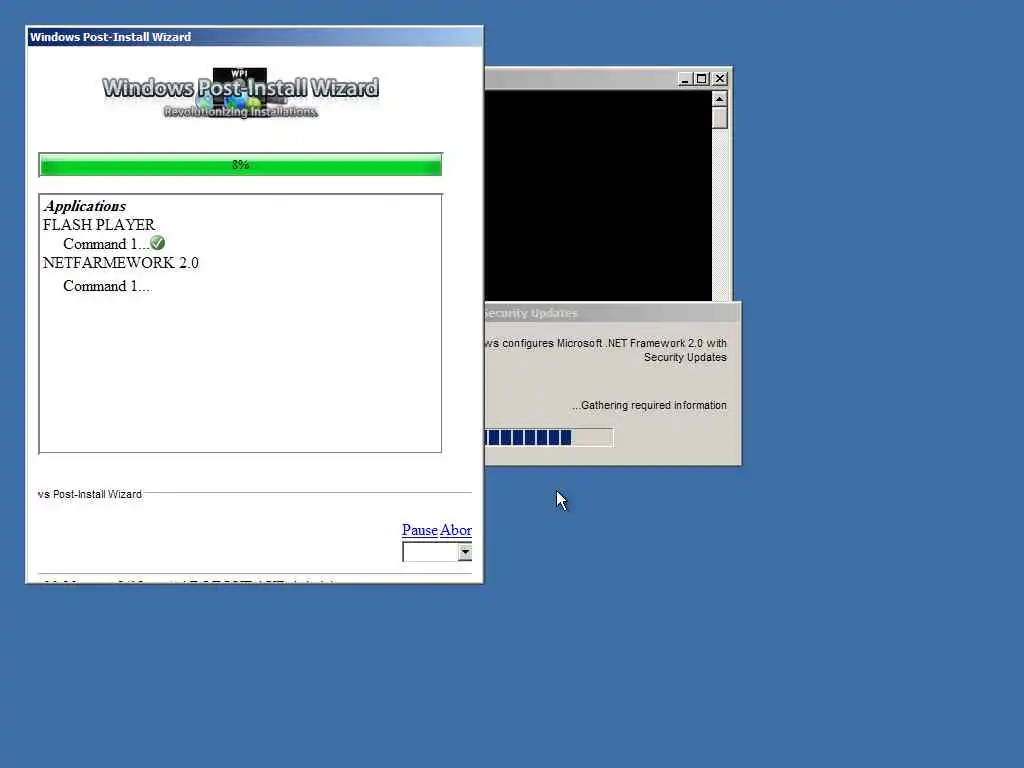Image resolution: width=1024 pixels, height=768 pixels.
Task: Click the Windows Post-Install Wizard title bar
Action: [255, 37]
